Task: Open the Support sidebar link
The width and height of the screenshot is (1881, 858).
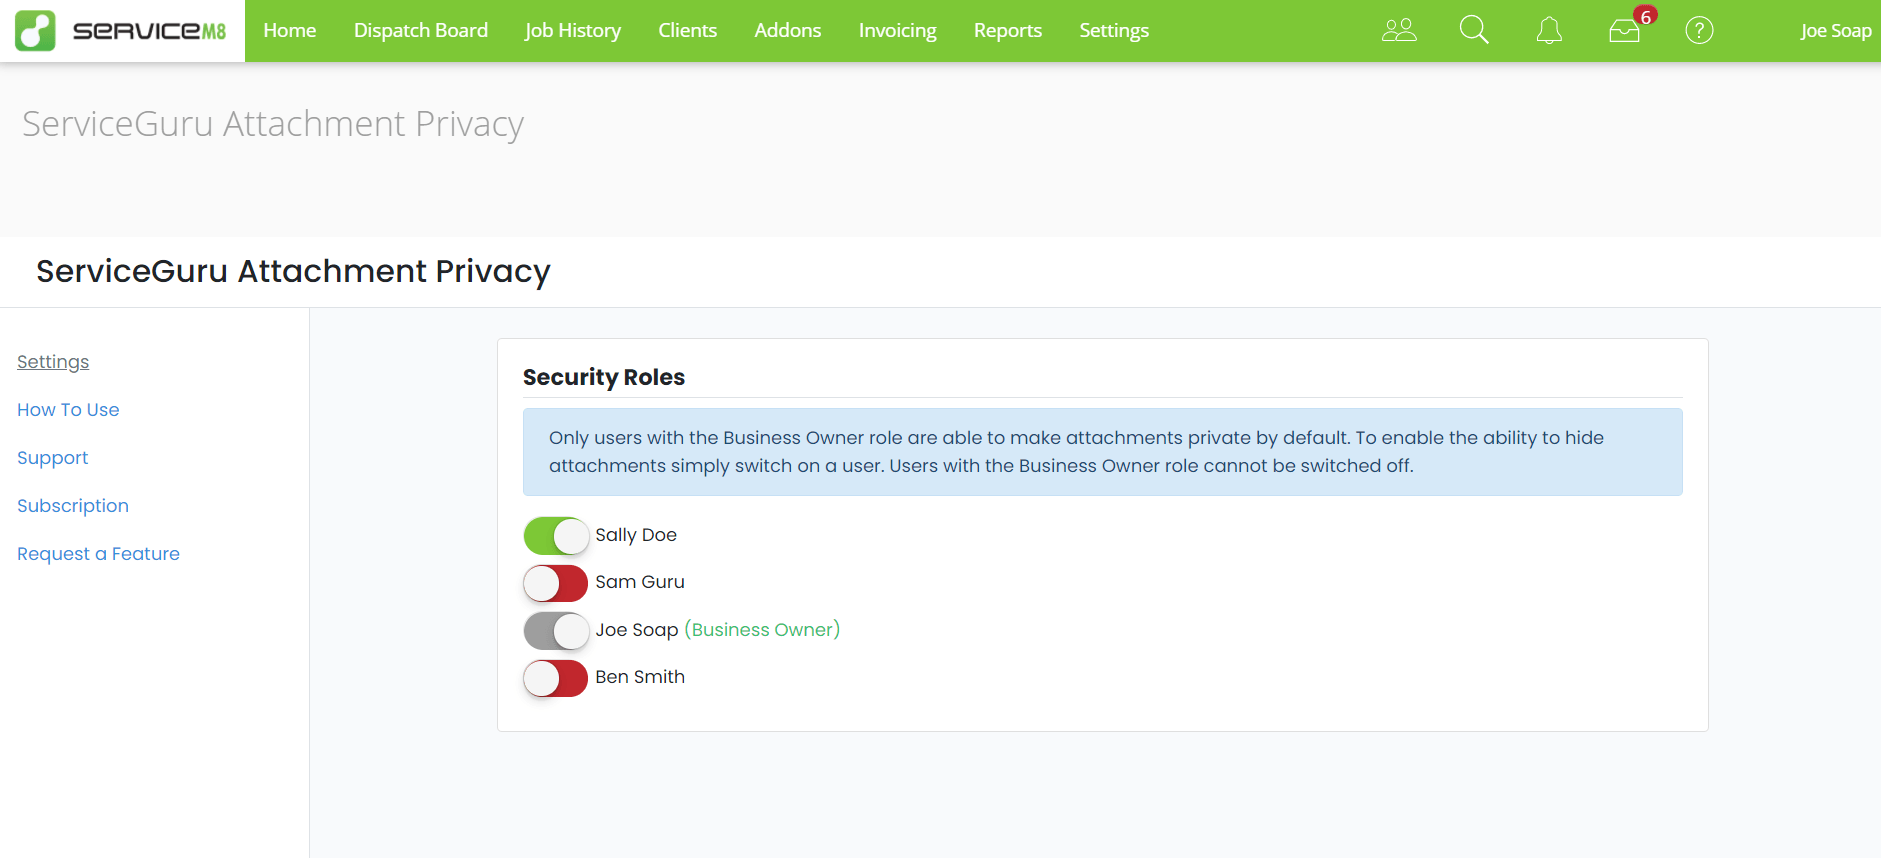Action: click(x=53, y=458)
